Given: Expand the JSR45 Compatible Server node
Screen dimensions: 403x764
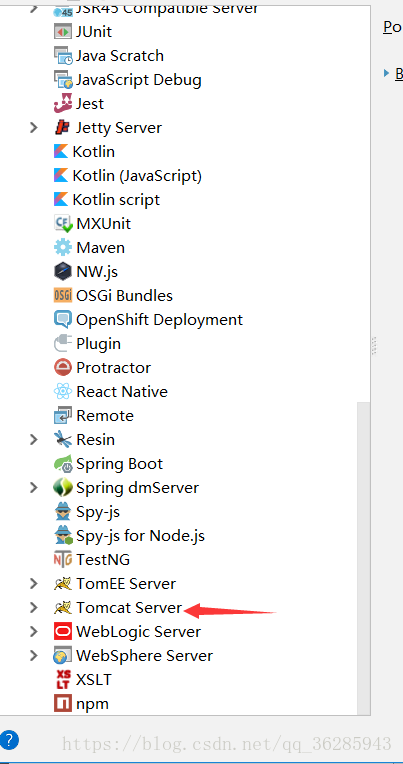Looking at the screenshot, I should point(34,8).
